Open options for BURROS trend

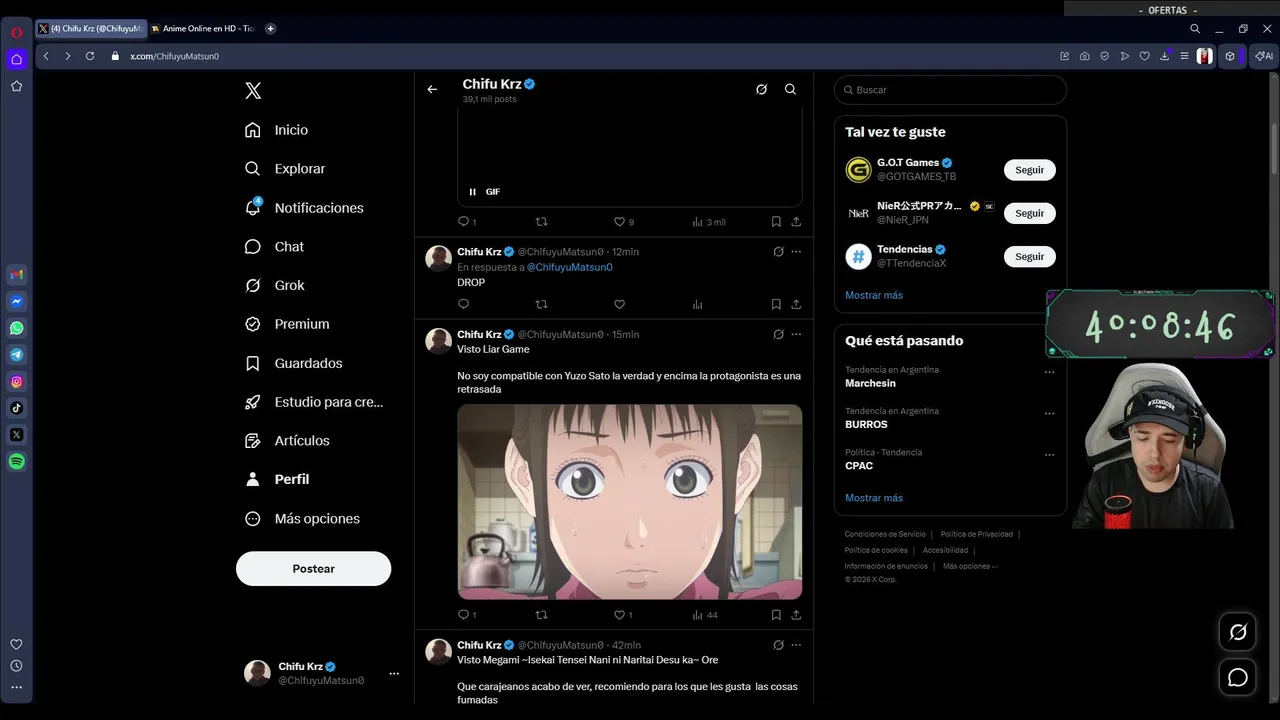pos(1049,413)
